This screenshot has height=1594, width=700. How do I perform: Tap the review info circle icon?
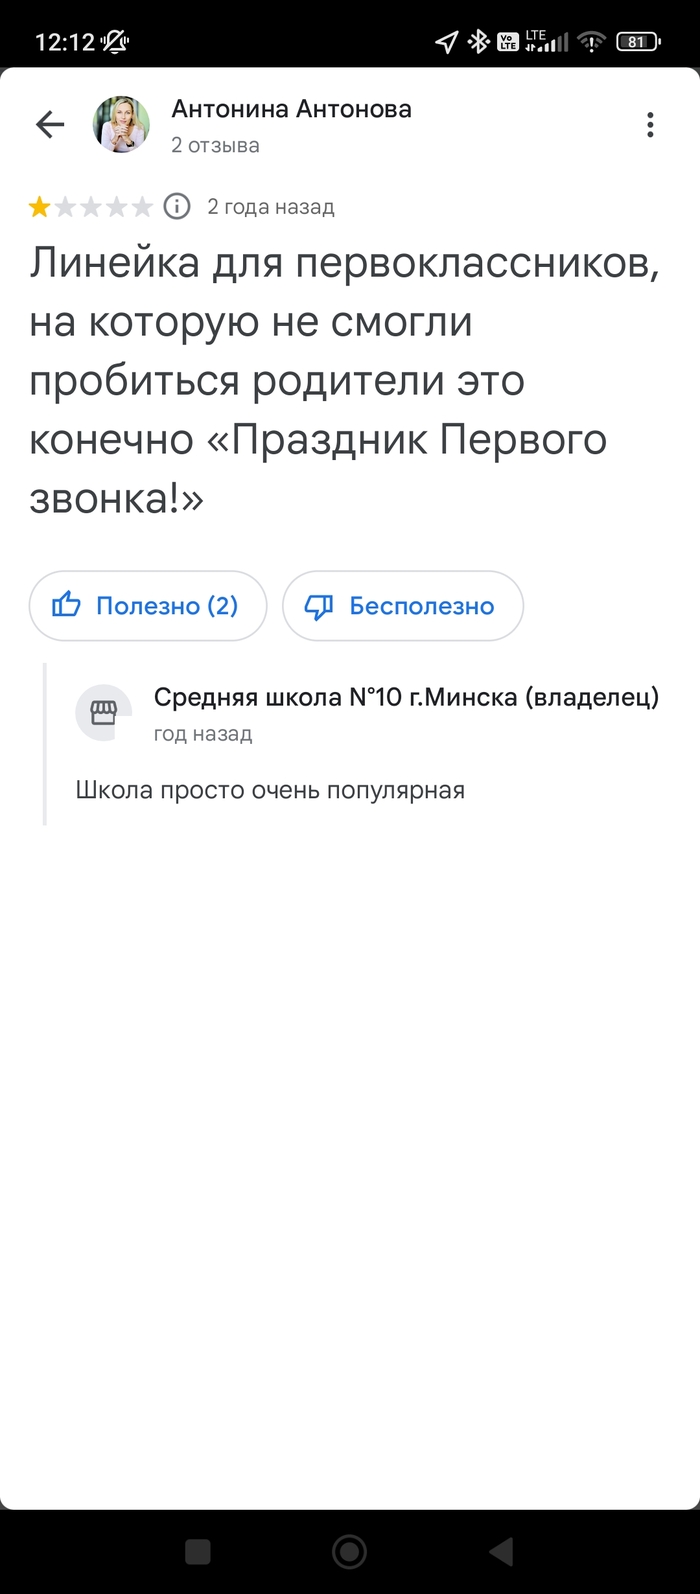[177, 207]
